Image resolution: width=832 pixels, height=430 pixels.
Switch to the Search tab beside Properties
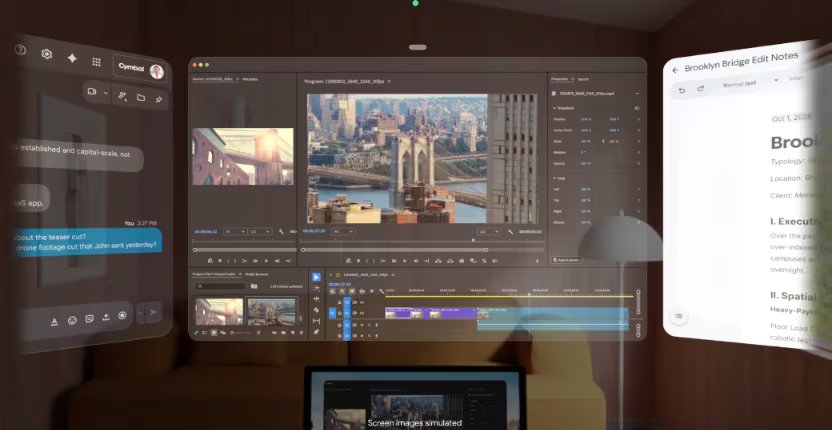(x=583, y=79)
